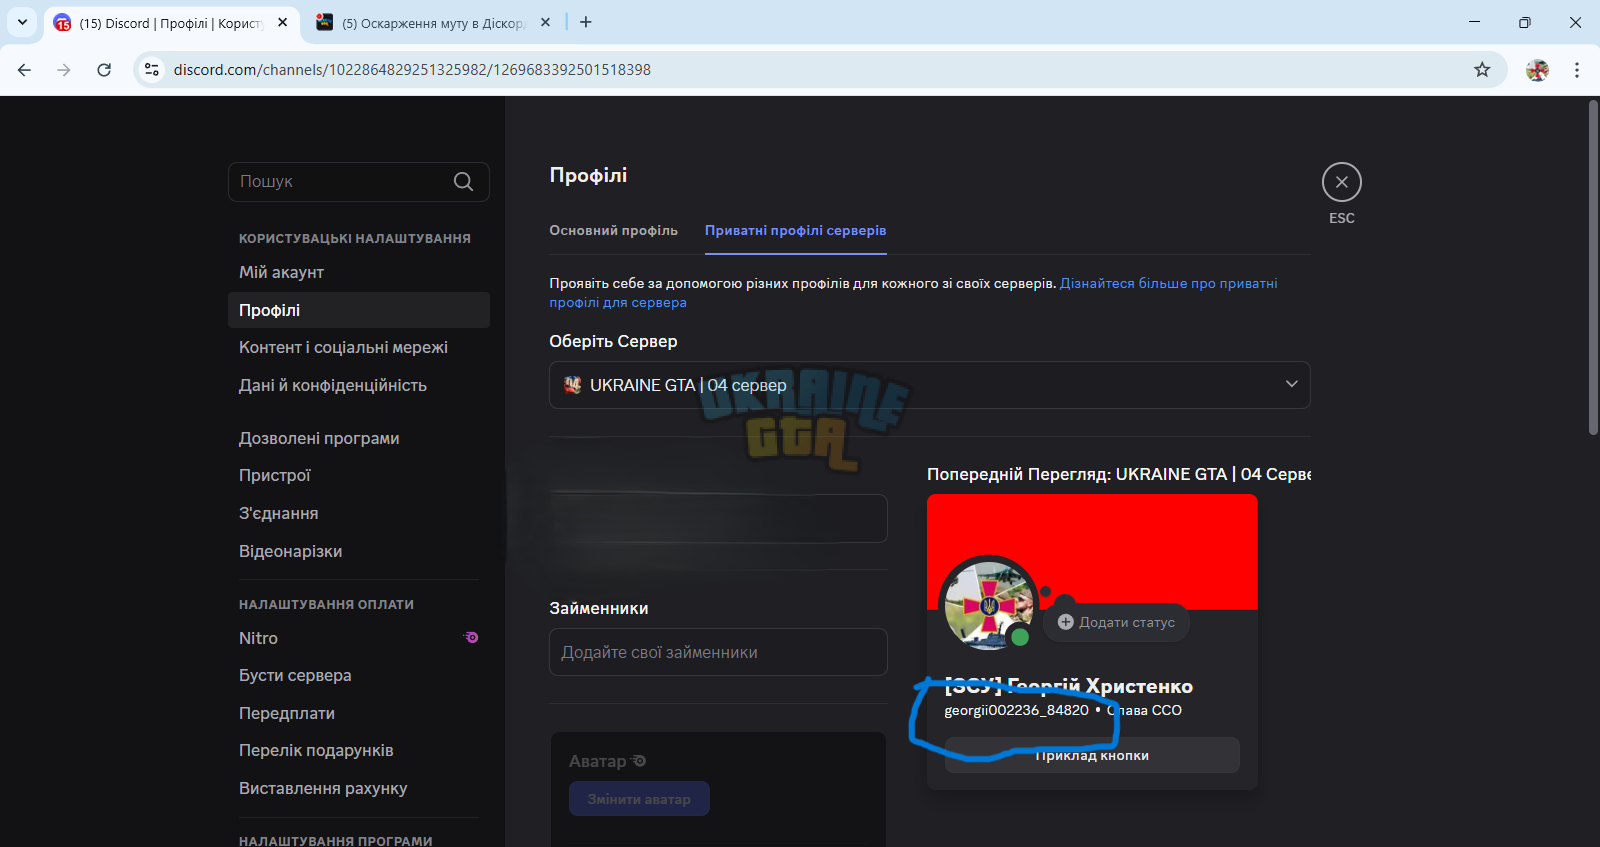Viewport: 1600px width, 847px height.
Task: Open Nitro billing settings
Action: [359, 638]
